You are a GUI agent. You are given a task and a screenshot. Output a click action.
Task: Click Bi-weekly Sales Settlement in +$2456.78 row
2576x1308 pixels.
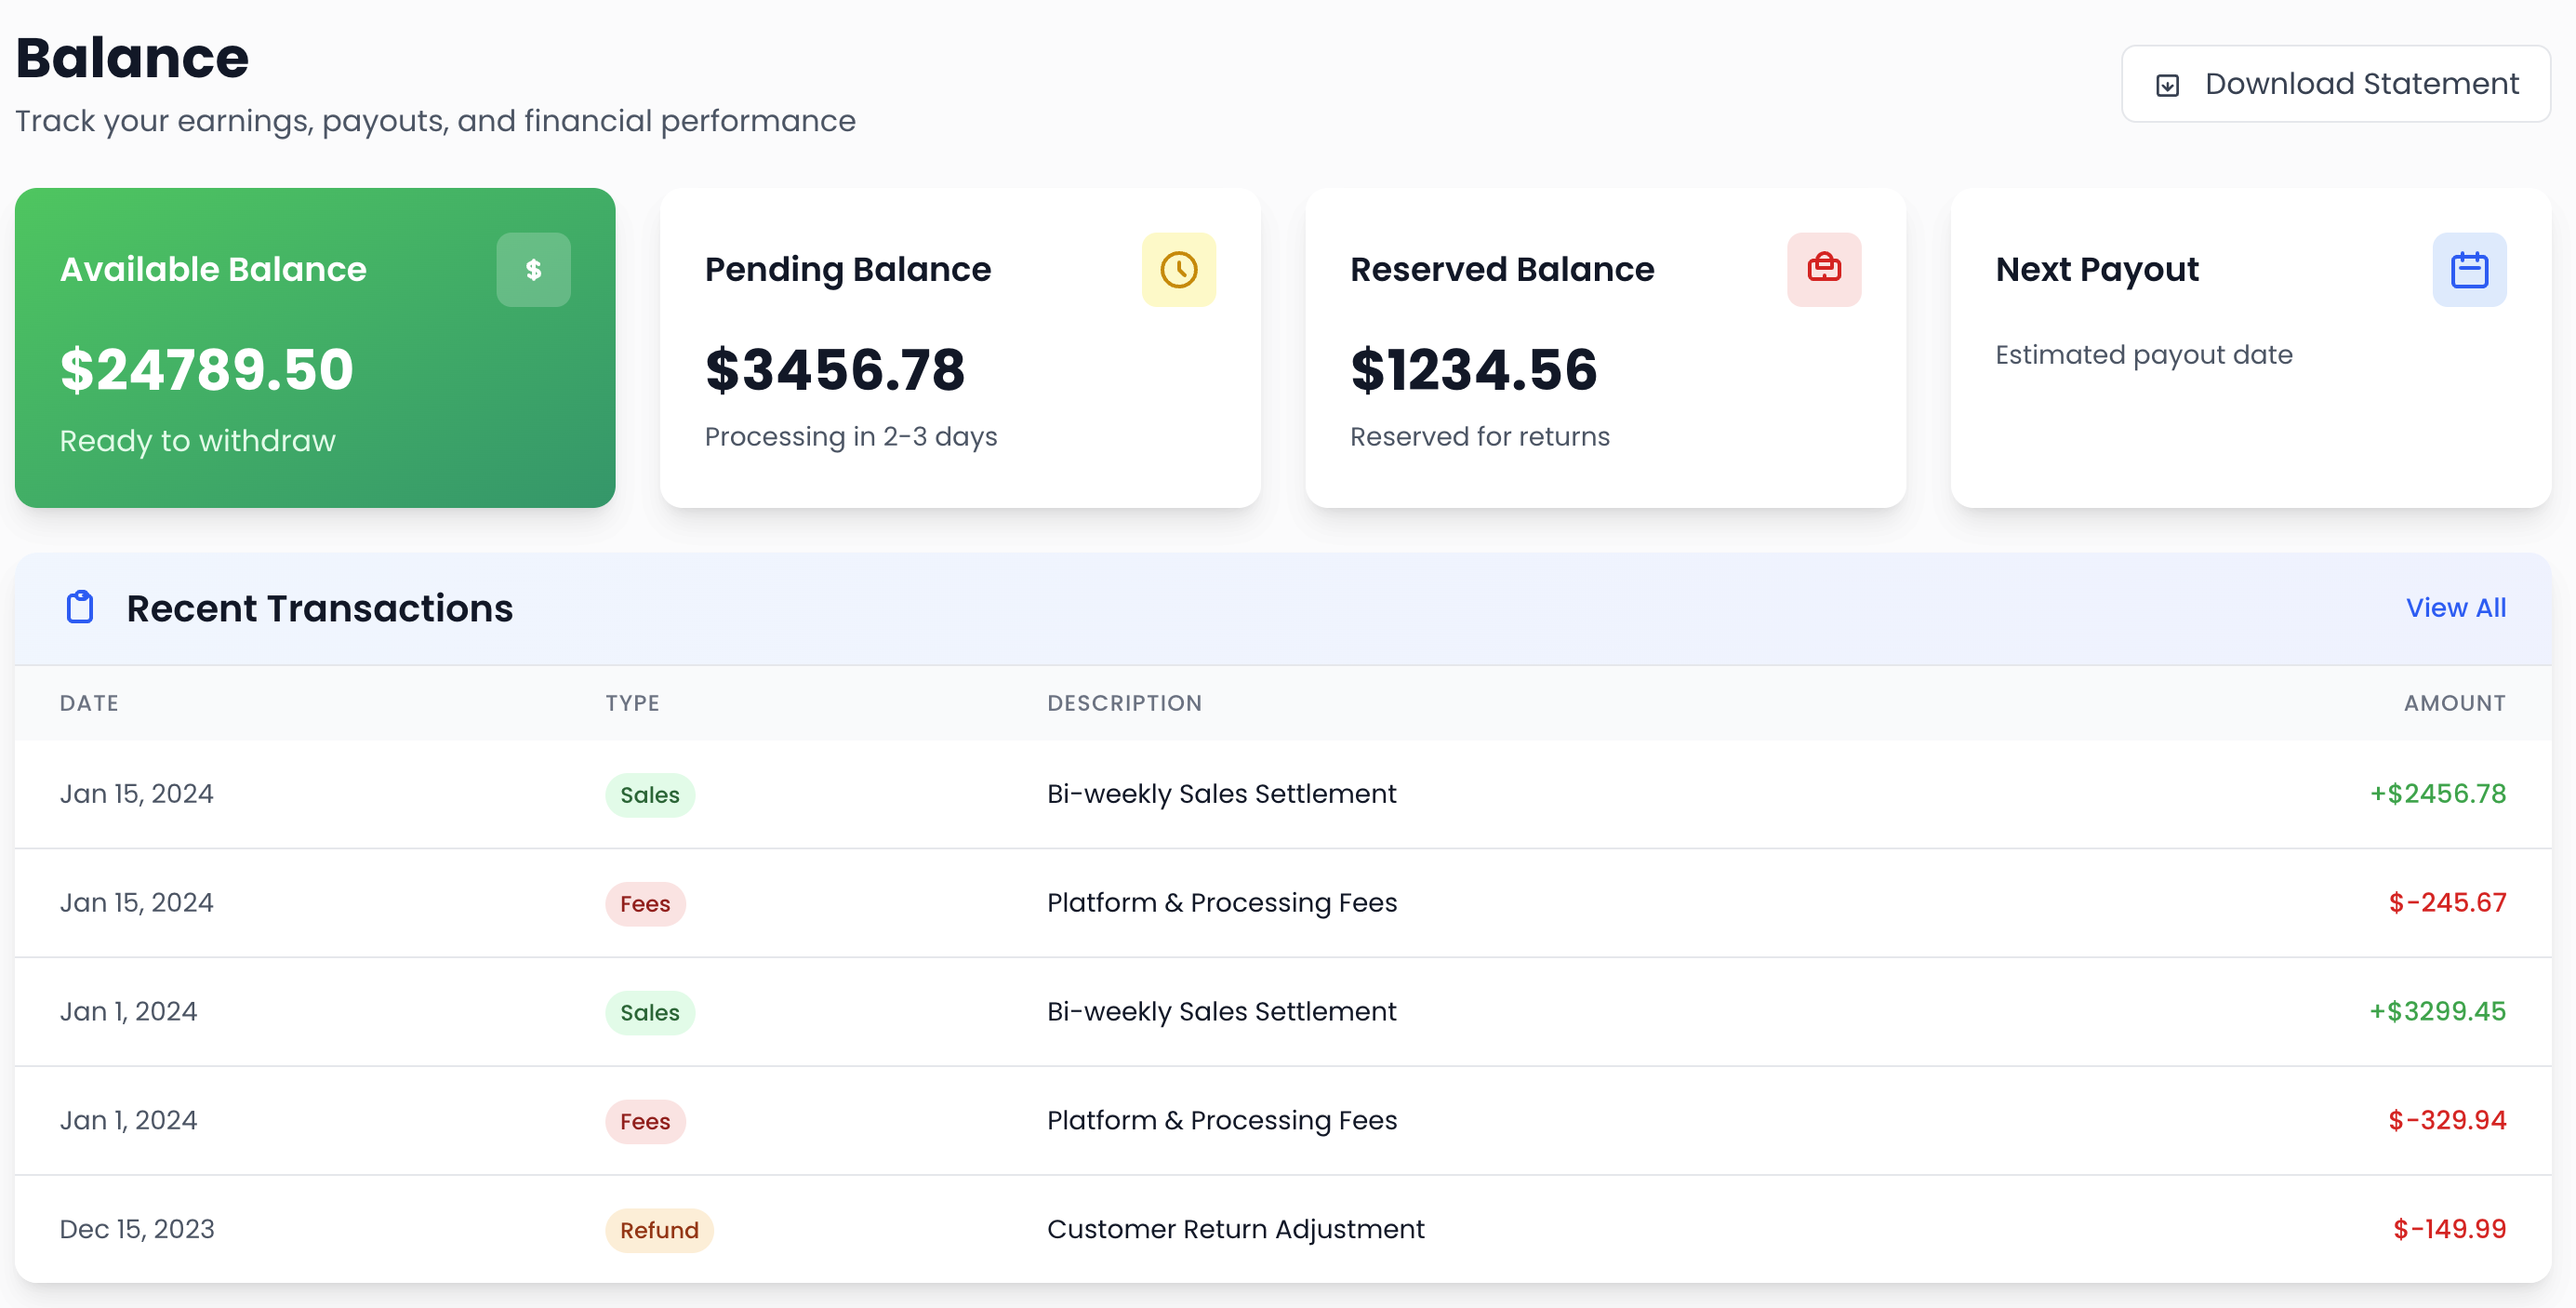point(1222,794)
